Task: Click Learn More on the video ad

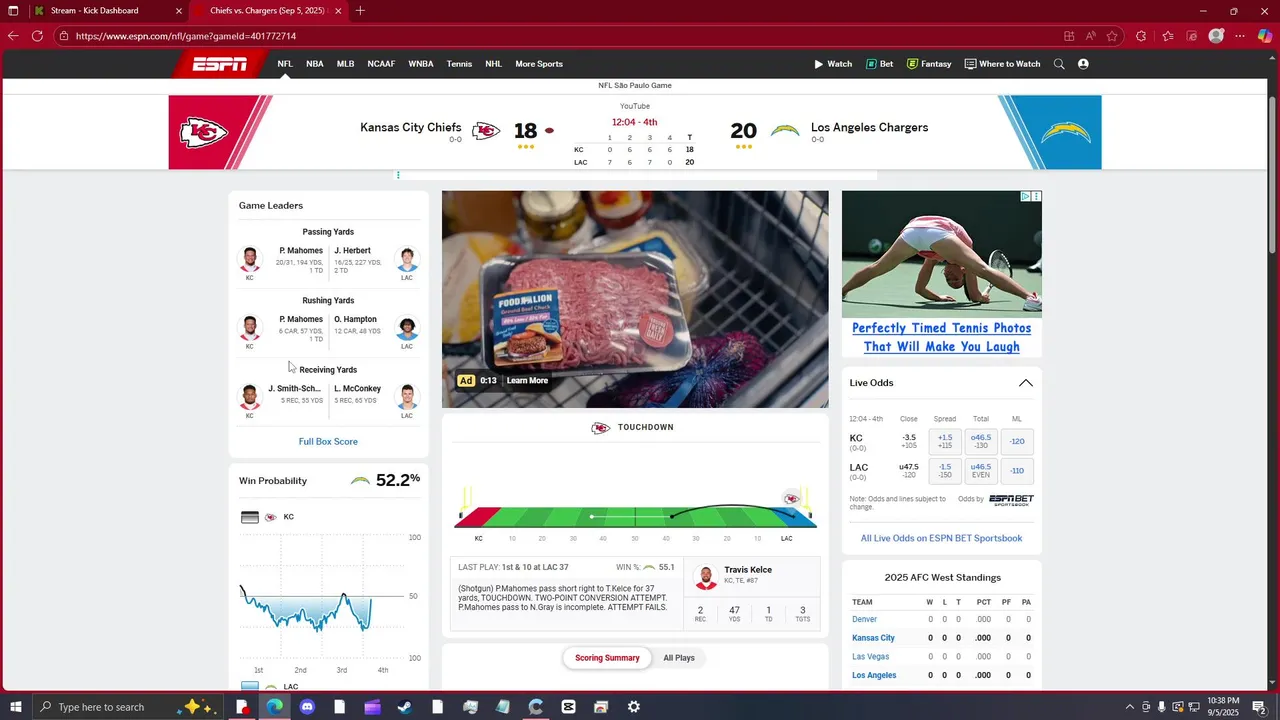Action: pos(527,381)
